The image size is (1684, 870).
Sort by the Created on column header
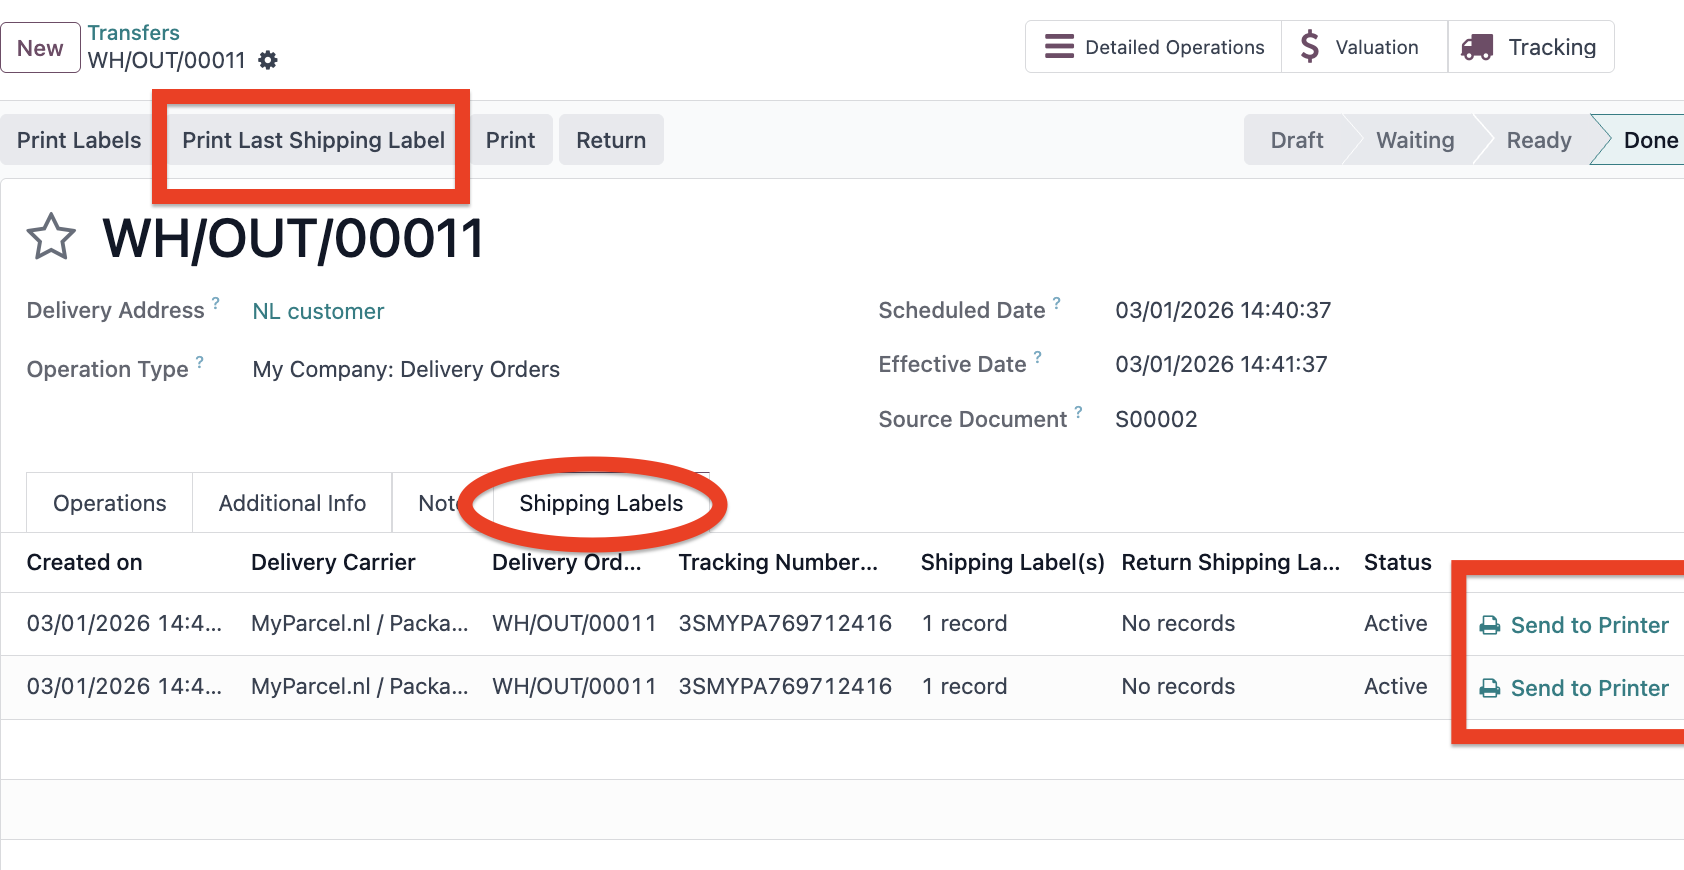85,562
